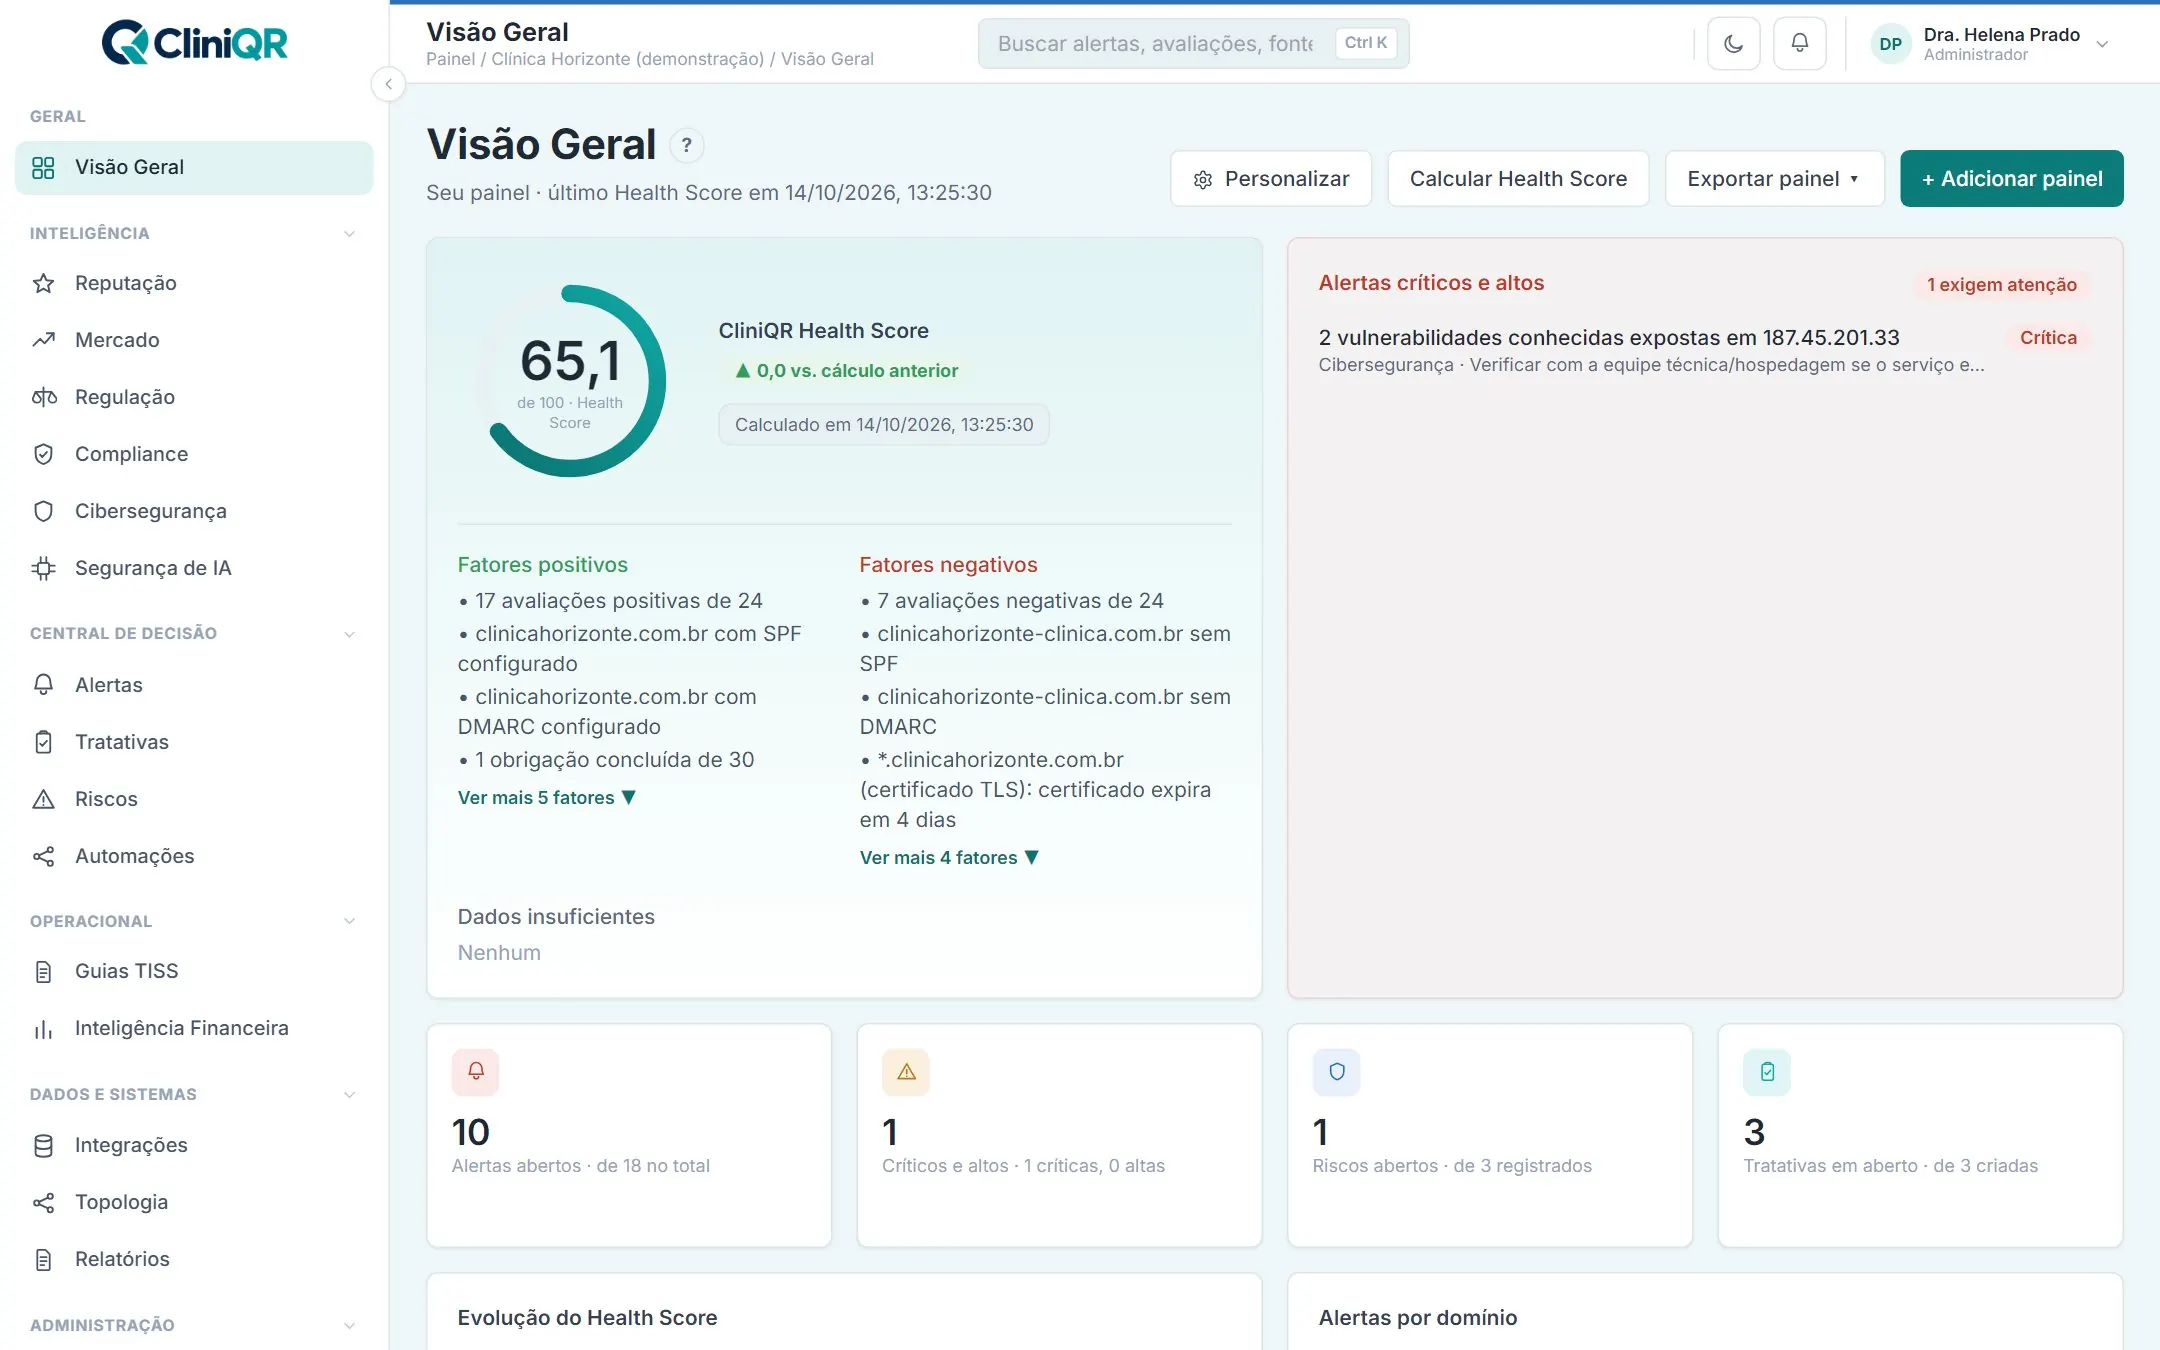Go to Alertas in the sidebar
This screenshot has width=2160, height=1350.
[194, 685]
